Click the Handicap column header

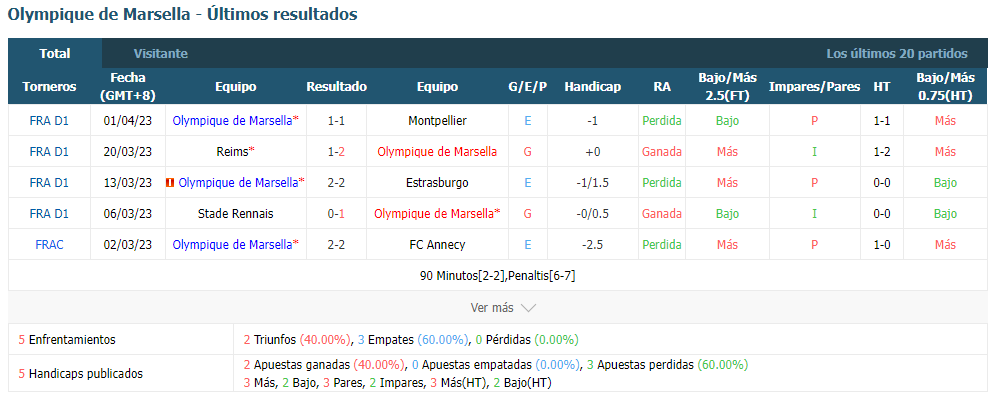[593, 87]
